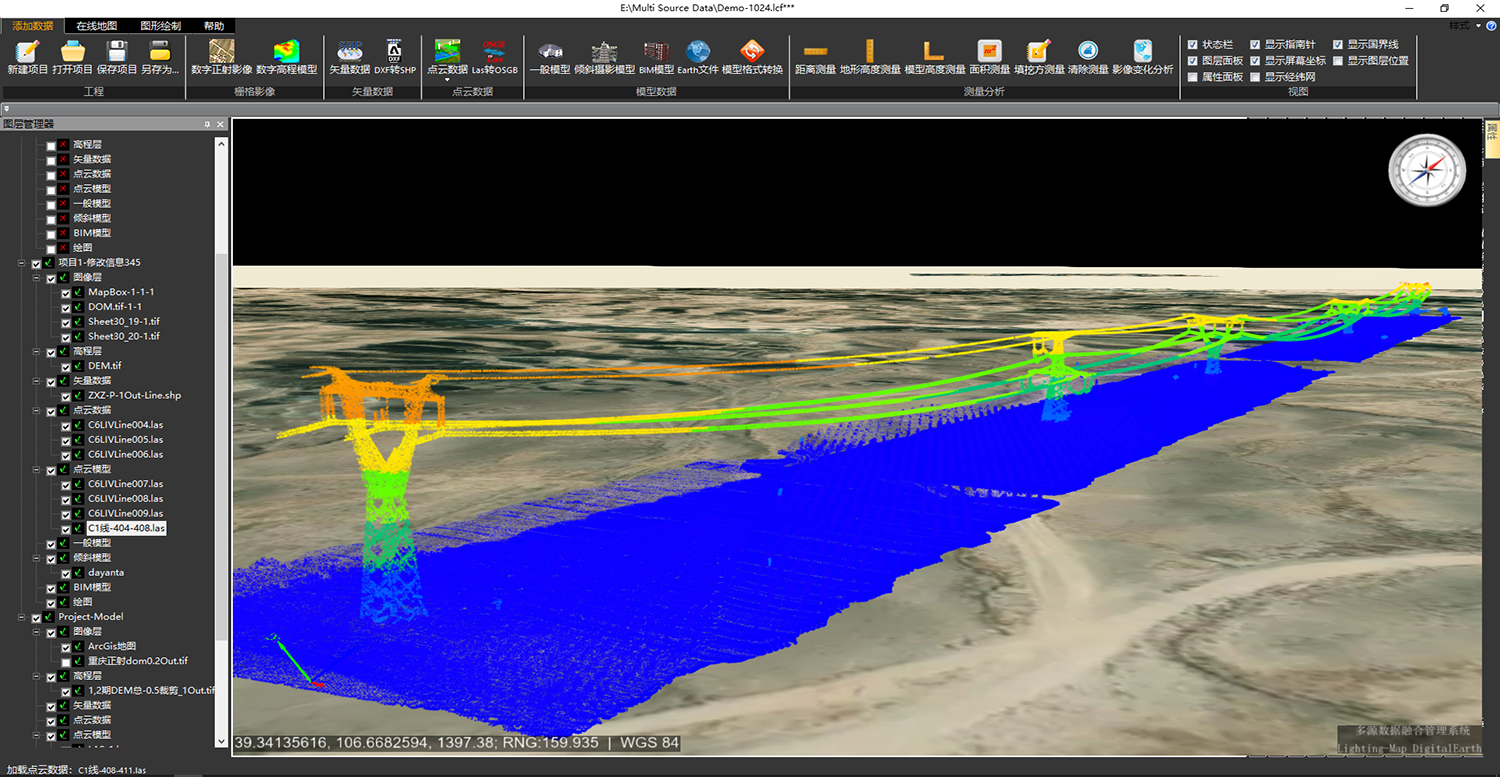The width and height of the screenshot is (1500, 777).
Task: Open the BIM模型 model loader
Action: click(x=656, y=52)
